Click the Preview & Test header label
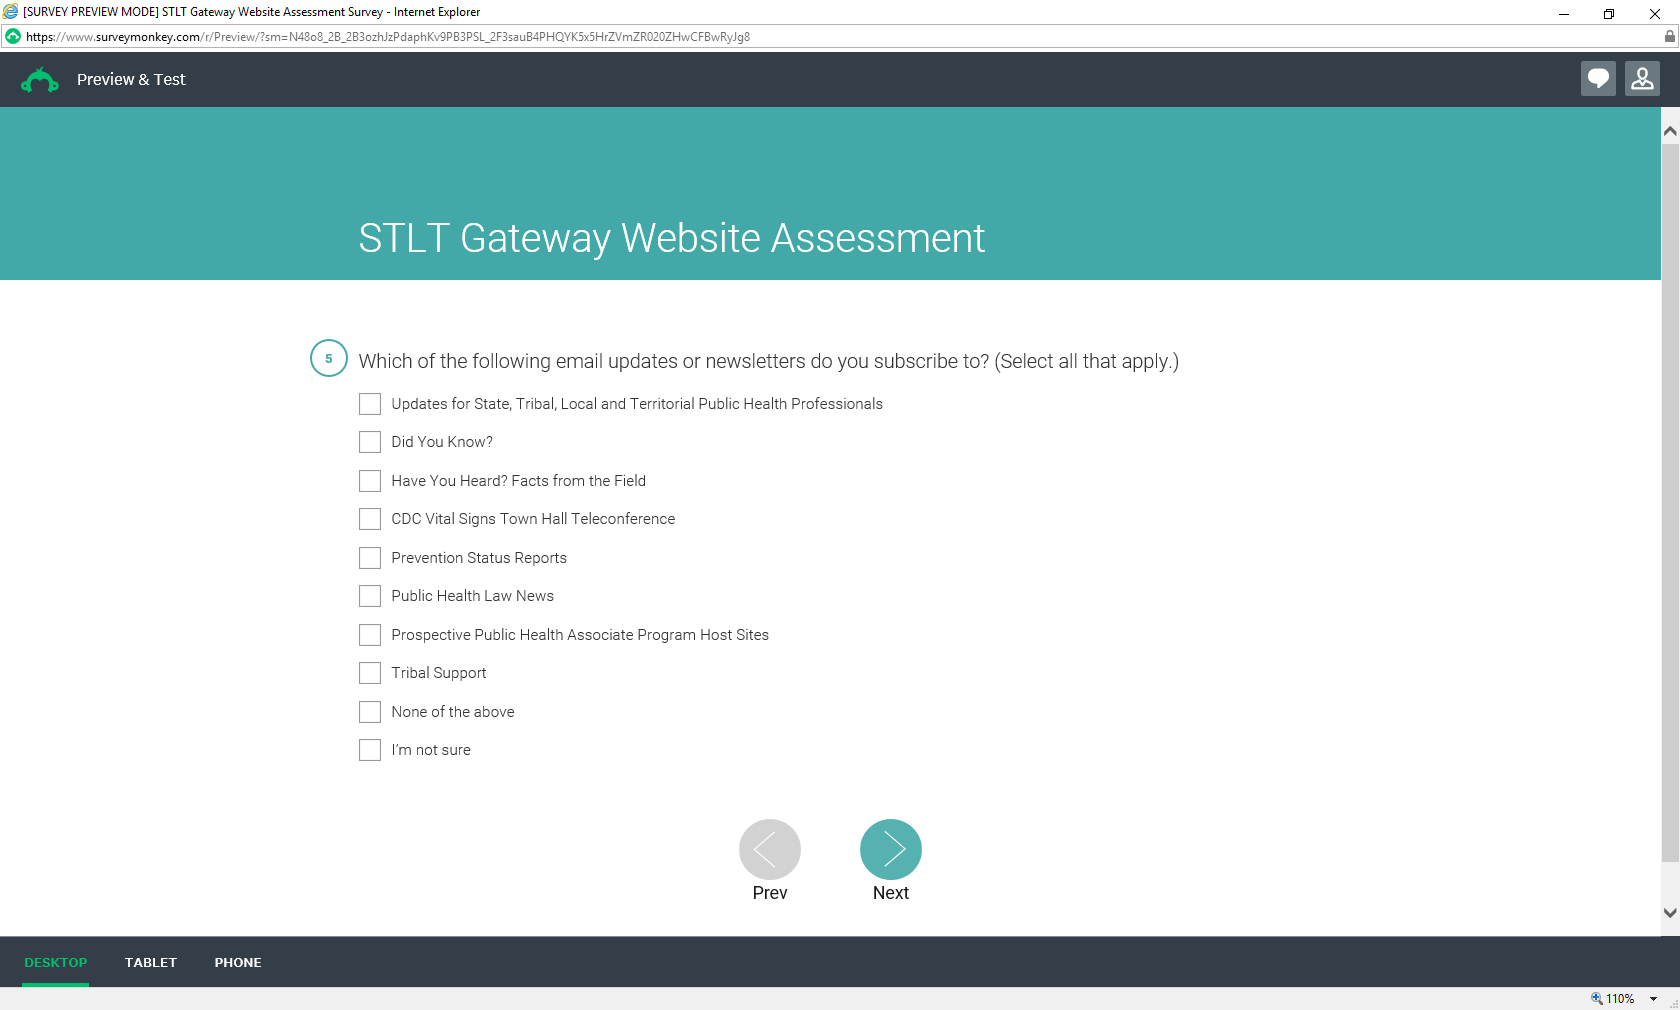1680x1010 pixels. [131, 79]
